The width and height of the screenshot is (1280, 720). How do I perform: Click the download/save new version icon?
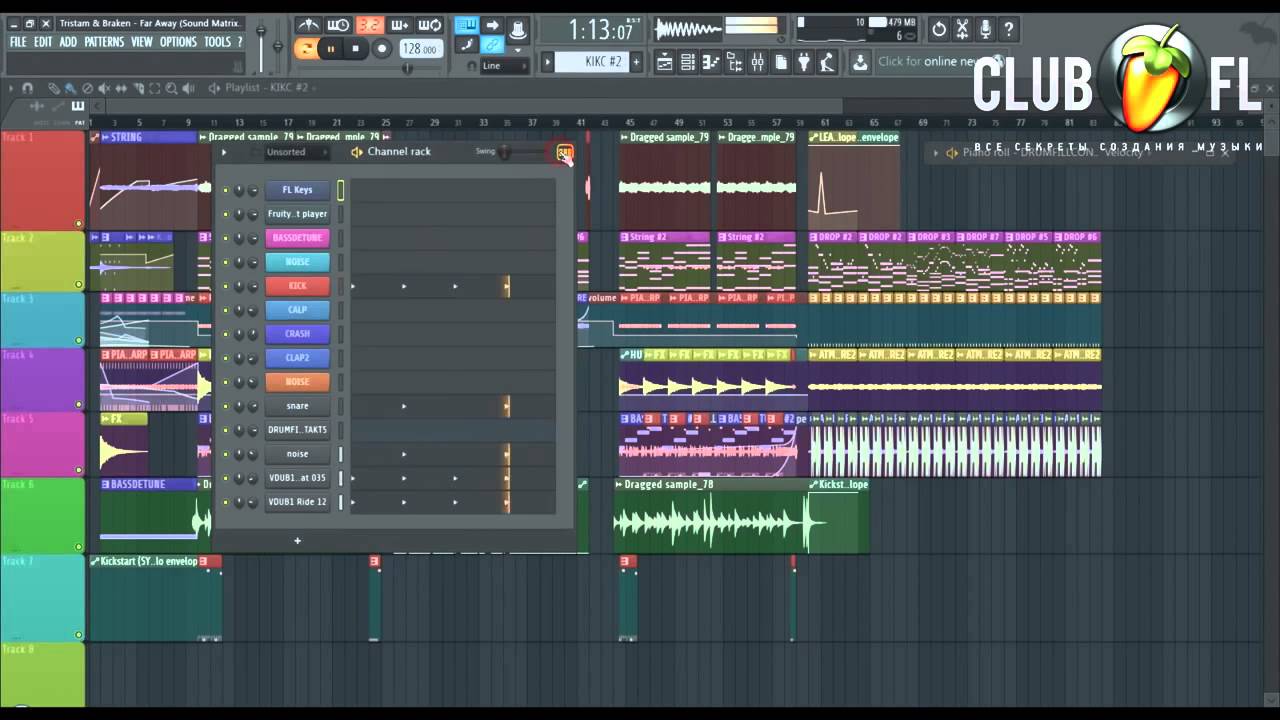860,62
